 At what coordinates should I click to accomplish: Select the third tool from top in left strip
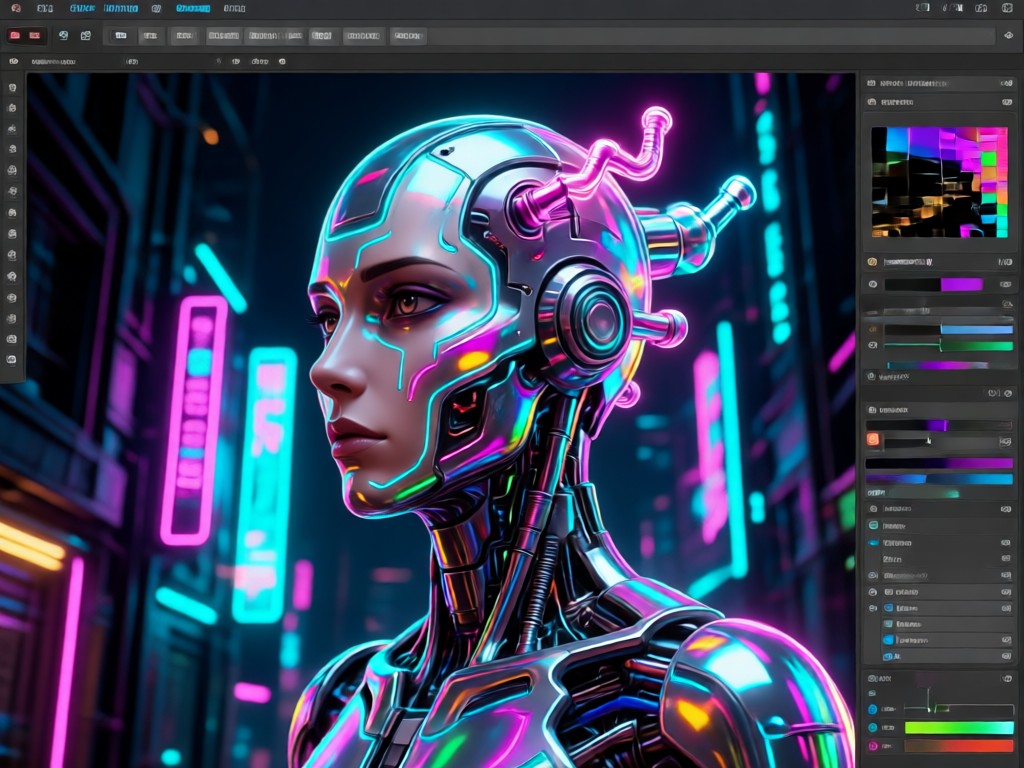pos(12,129)
